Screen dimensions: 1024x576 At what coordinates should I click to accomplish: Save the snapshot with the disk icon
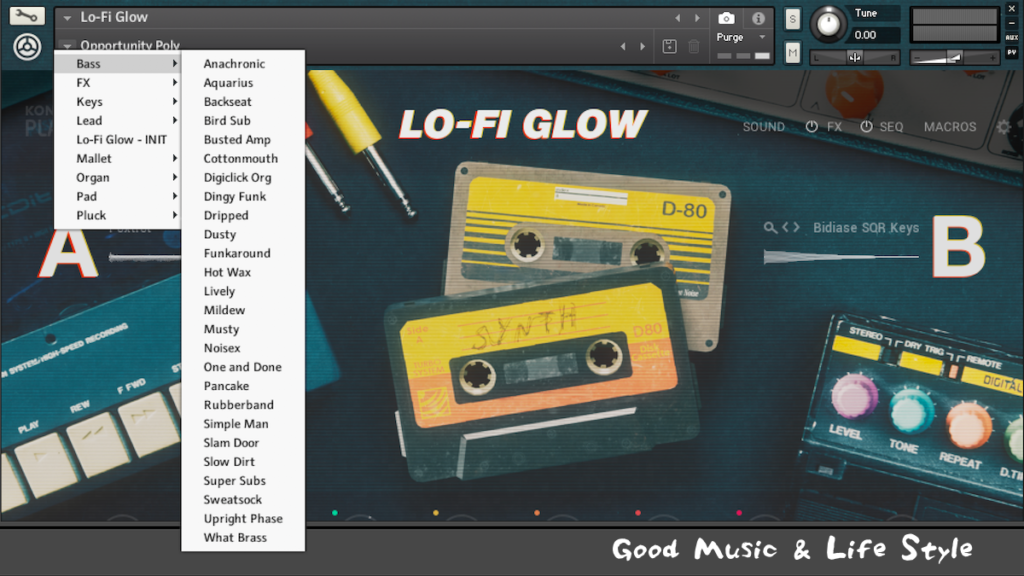(x=669, y=46)
